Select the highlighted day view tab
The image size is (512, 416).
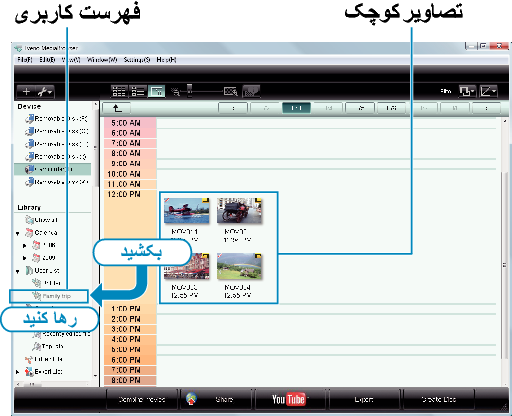296,108
